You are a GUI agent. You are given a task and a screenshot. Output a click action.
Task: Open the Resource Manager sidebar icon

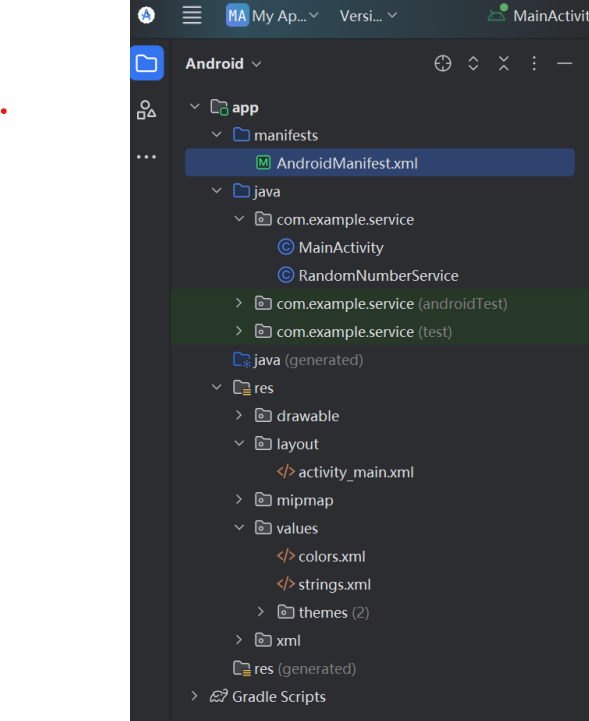pyautogui.click(x=146, y=110)
